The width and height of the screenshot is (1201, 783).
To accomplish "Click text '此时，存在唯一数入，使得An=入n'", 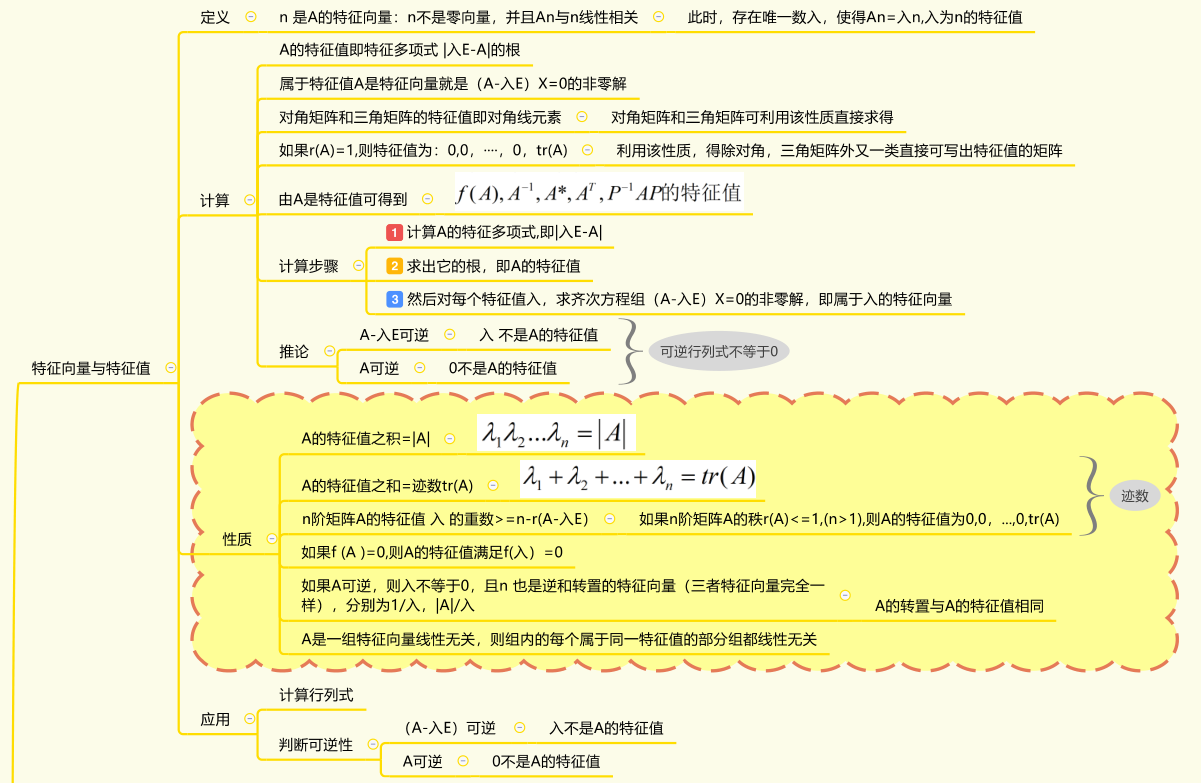I will point(855,17).
